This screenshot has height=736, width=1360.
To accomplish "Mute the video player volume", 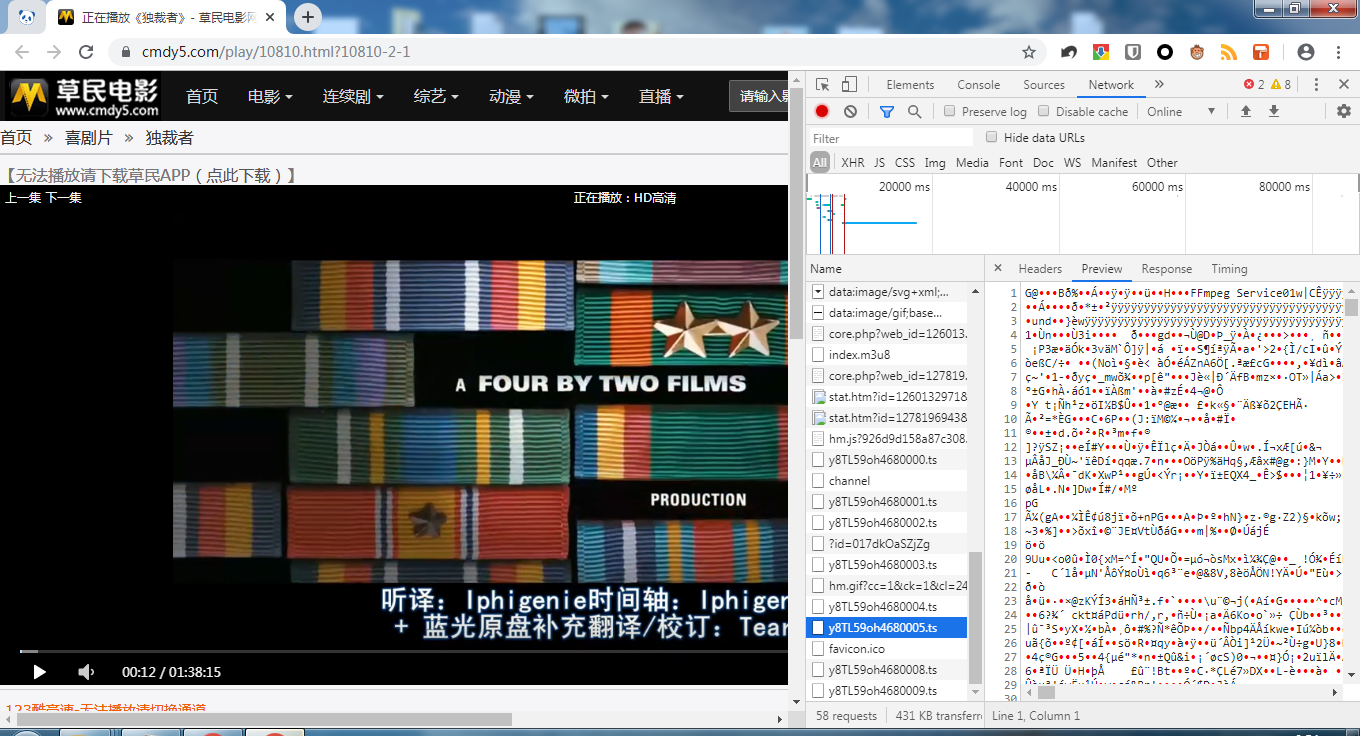I will pos(87,672).
